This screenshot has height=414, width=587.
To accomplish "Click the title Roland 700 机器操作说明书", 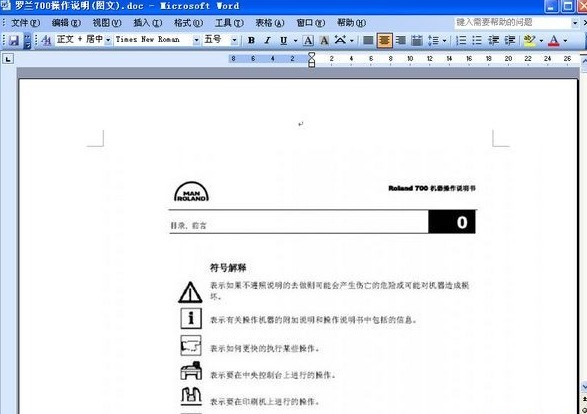I will pos(432,188).
